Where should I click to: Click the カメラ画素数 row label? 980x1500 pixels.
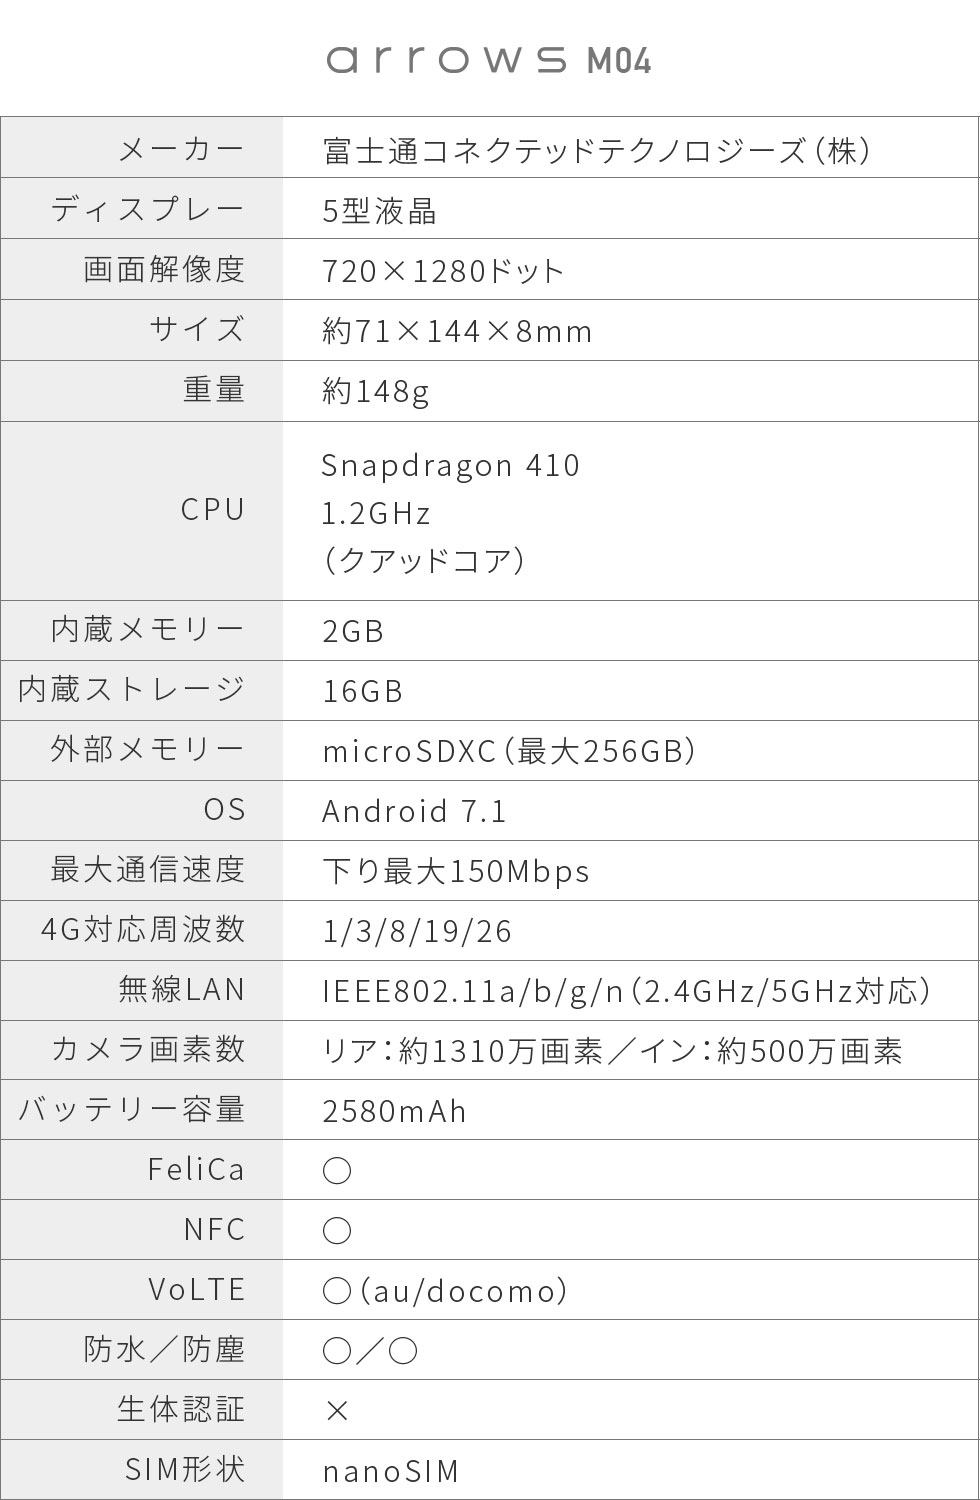148,1050
